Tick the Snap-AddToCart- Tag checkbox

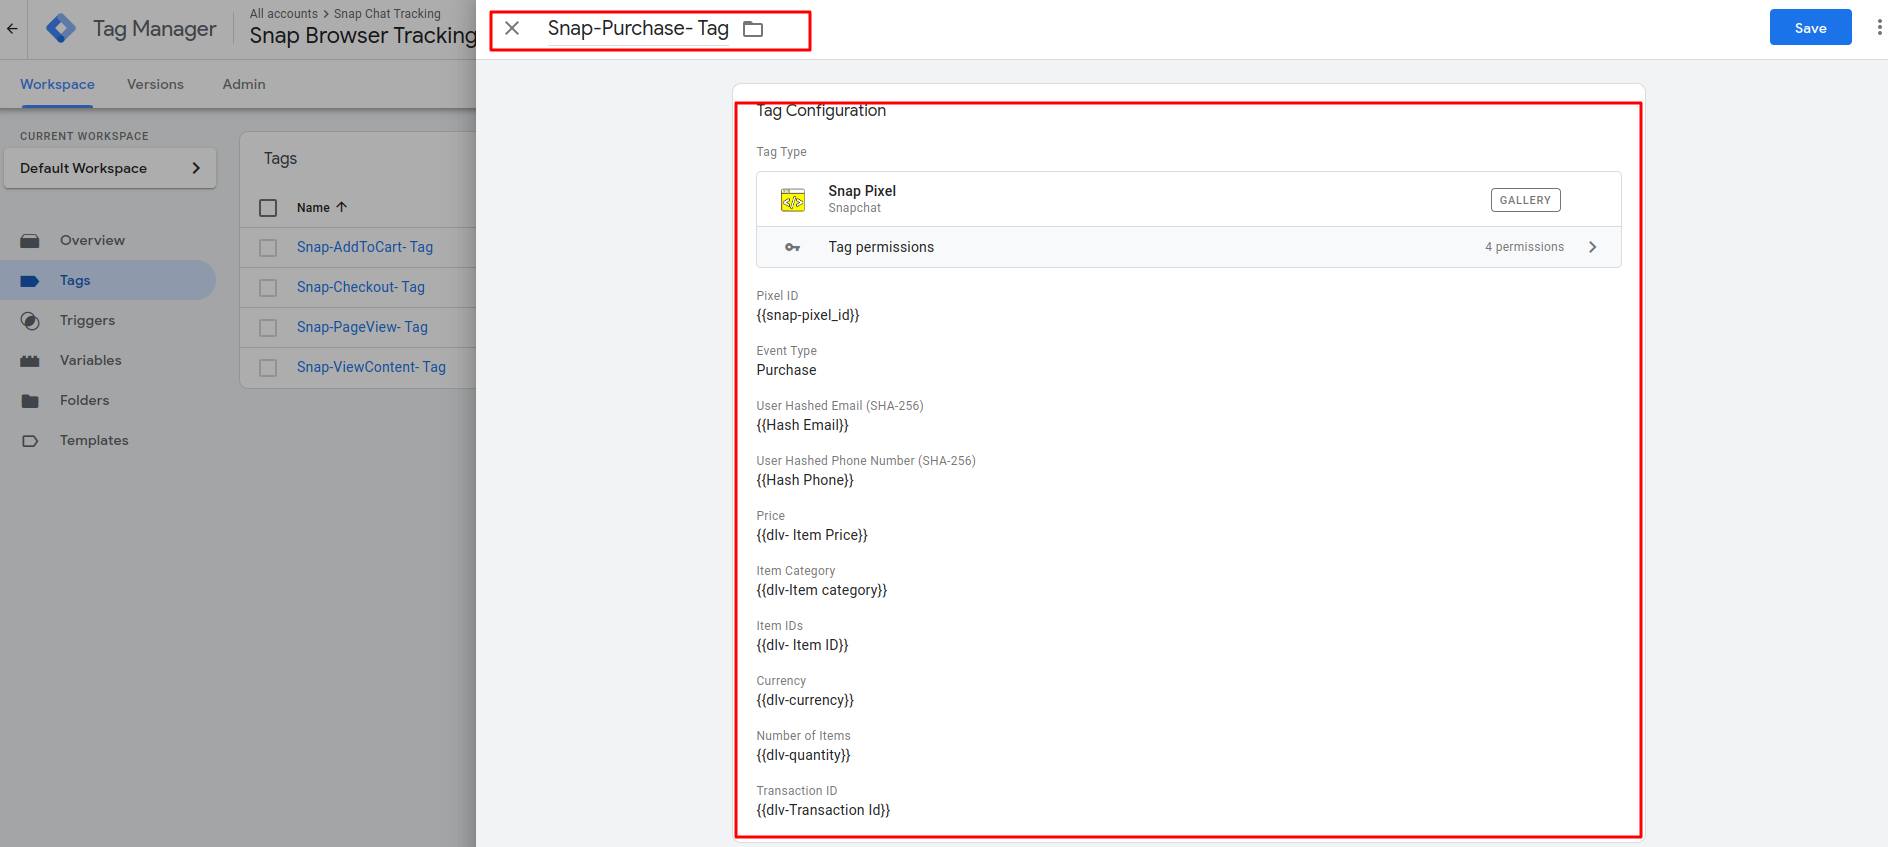click(268, 248)
